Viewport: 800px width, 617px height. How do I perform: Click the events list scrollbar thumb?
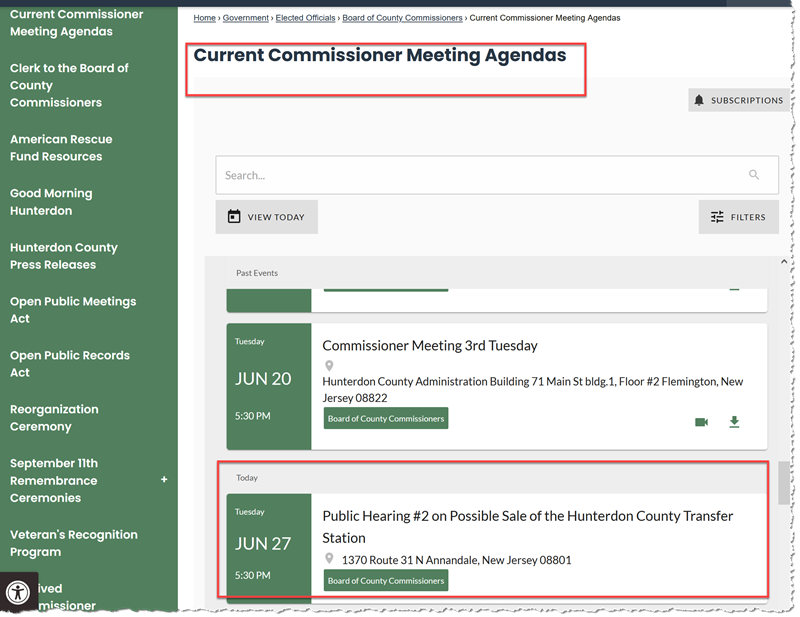[x=783, y=483]
